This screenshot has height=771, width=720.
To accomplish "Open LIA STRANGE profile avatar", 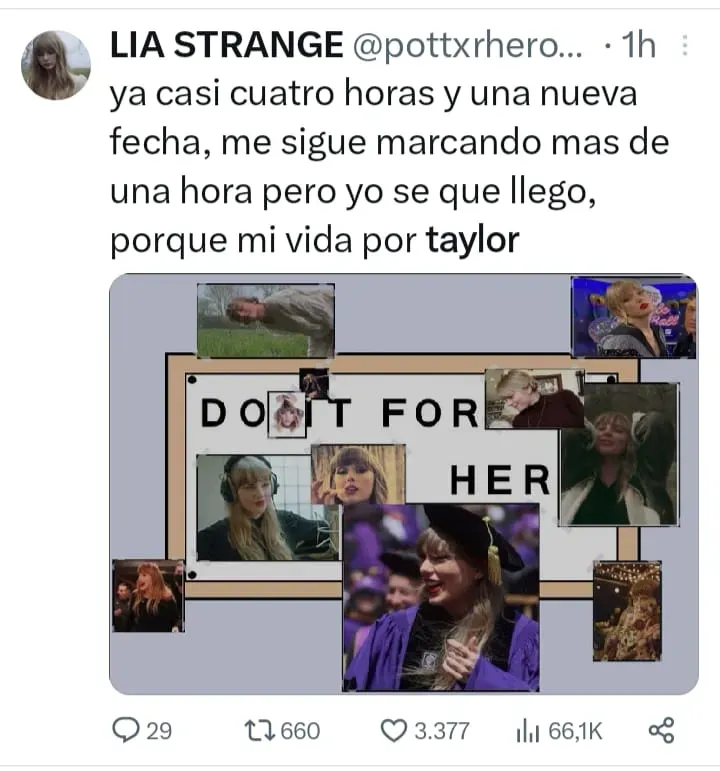I will tap(56, 65).
